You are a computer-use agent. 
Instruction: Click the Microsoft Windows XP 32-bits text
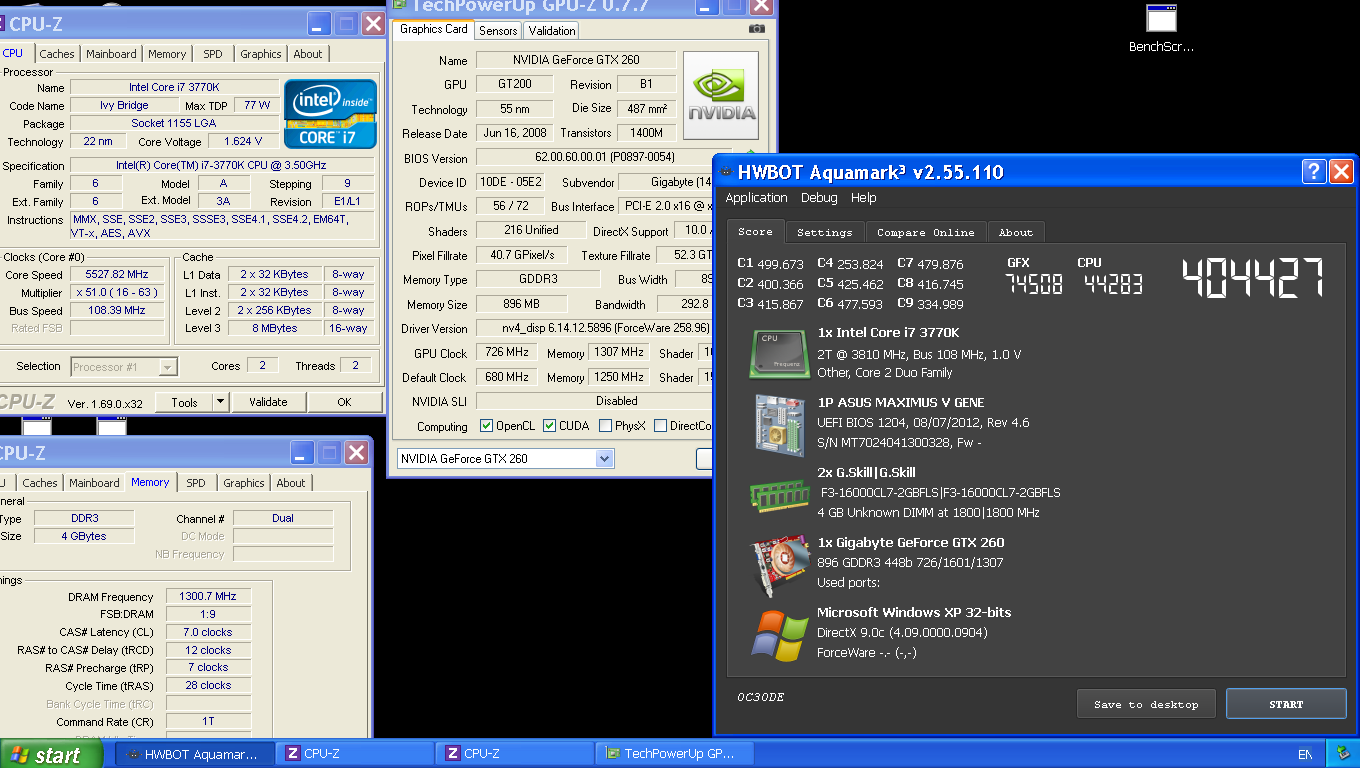point(914,613)
